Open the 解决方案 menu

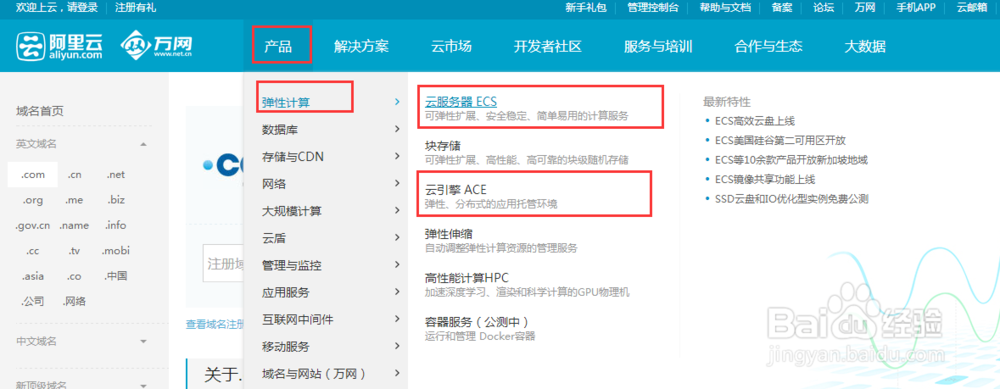click(x=361, y=47)
